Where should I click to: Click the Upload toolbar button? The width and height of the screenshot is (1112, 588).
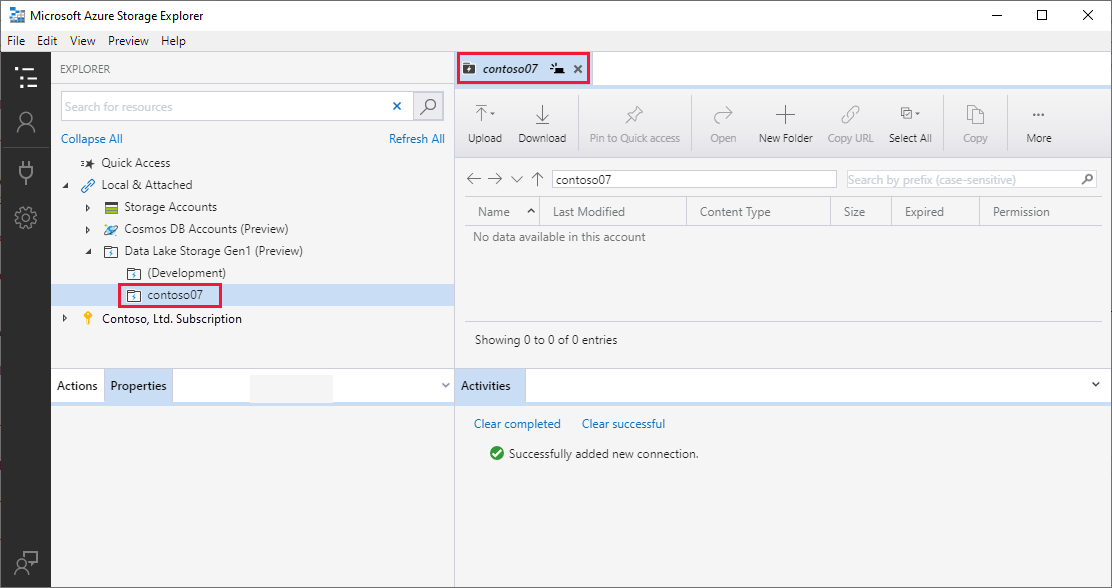pyautogui.click(x=485, y=123)
